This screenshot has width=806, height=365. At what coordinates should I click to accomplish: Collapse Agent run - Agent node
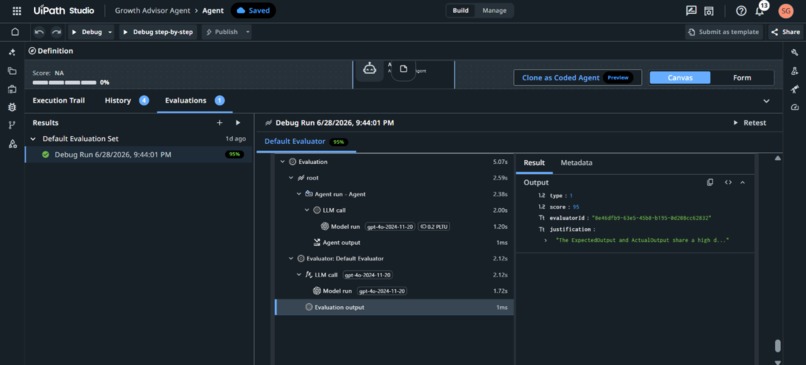299,194
